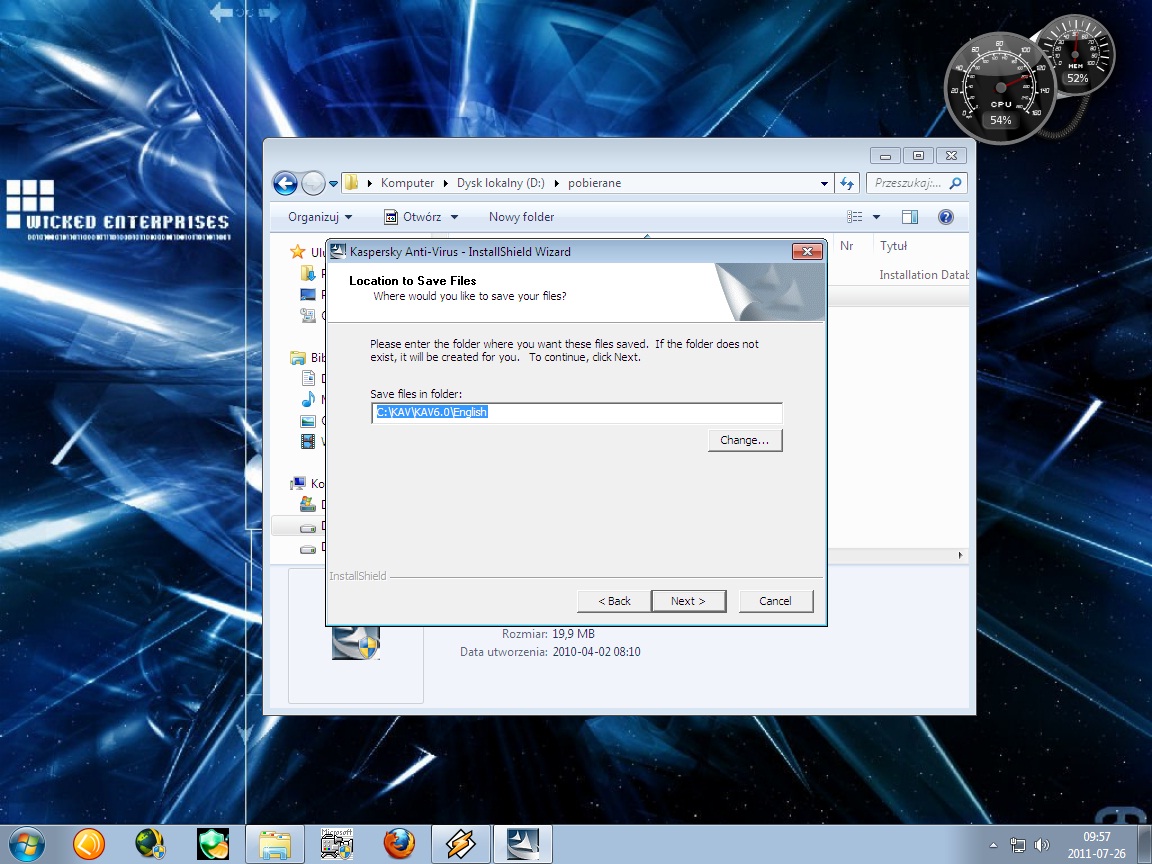Screen dimensions: 1152x864
Task: Click the Next > button in the wizard
Action: click(x=688, y=601)
